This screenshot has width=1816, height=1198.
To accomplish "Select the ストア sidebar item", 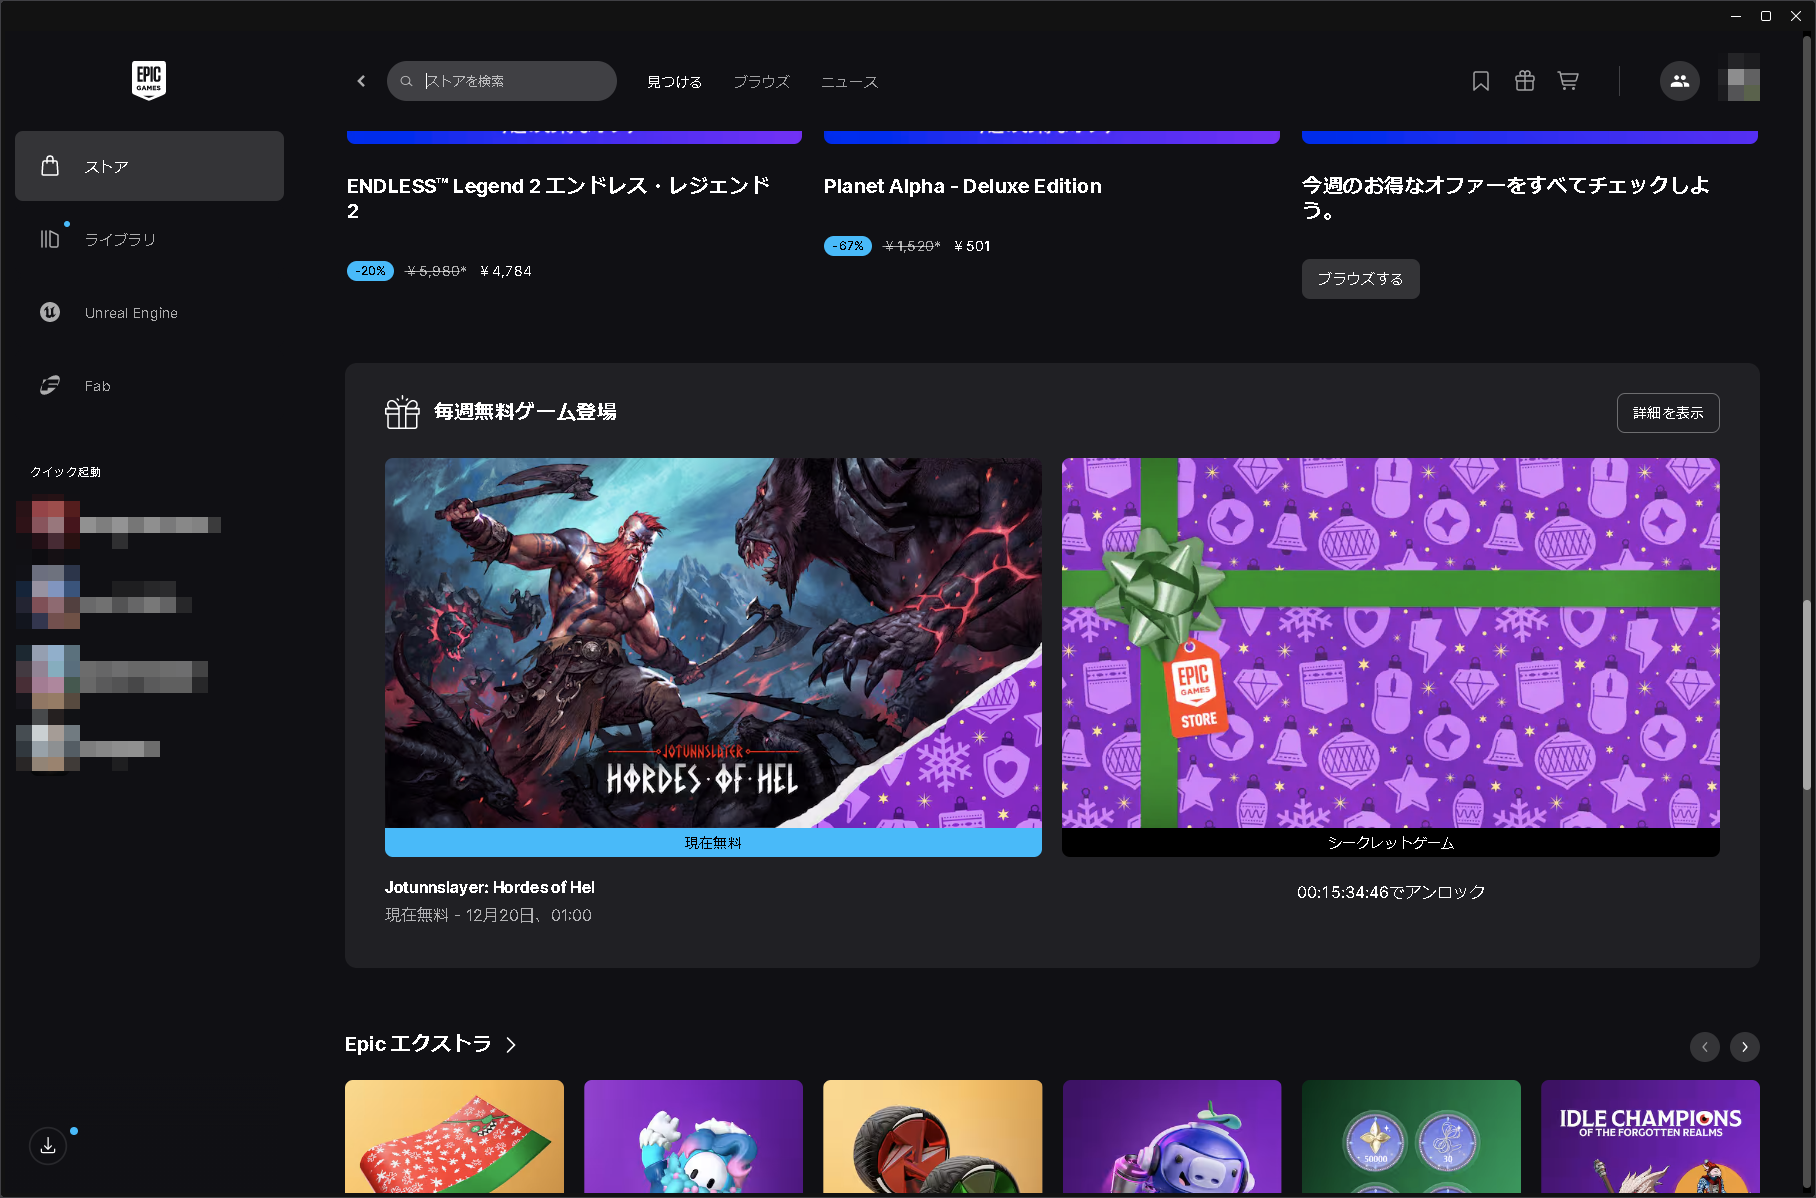I will click(149, 166).
